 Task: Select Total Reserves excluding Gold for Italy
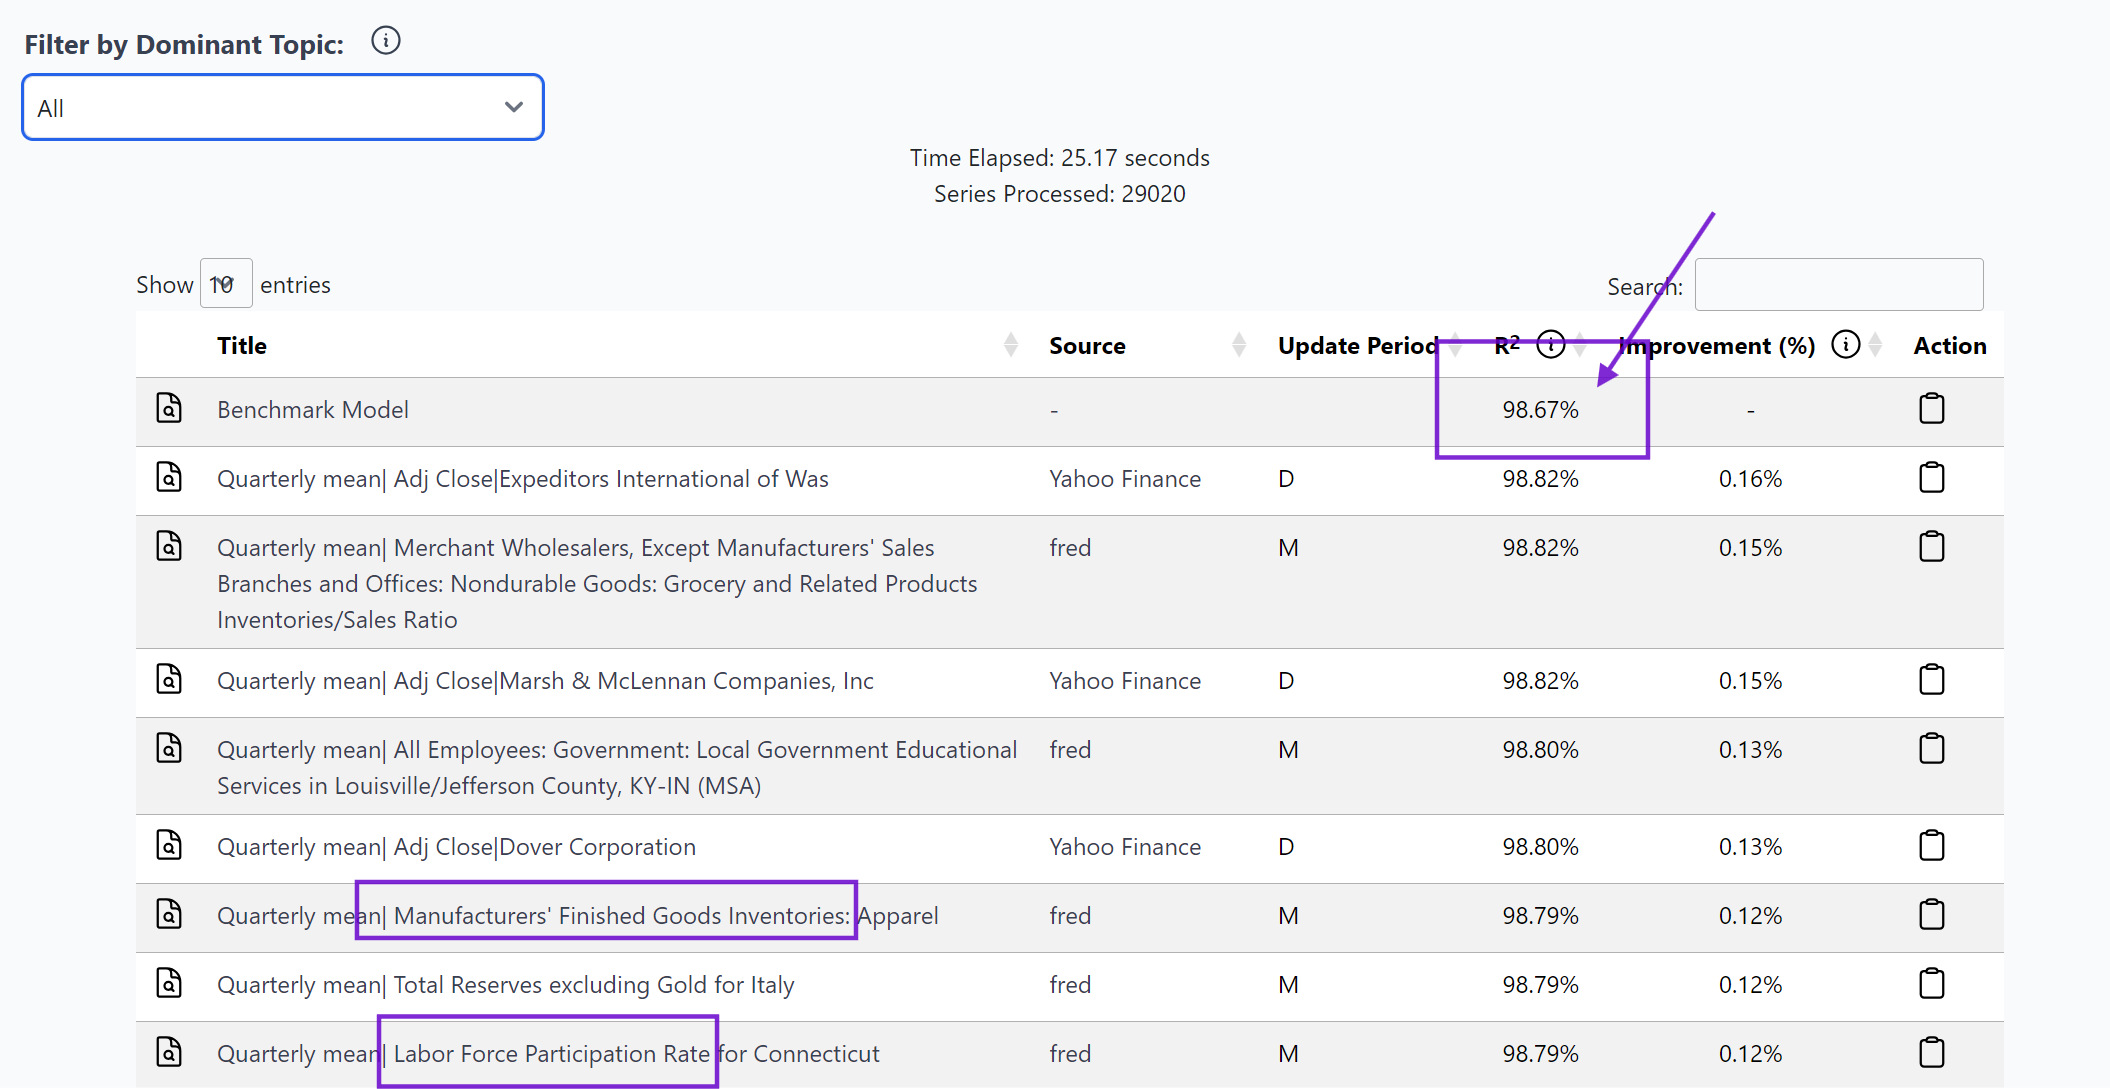click(x=506, y=985)
